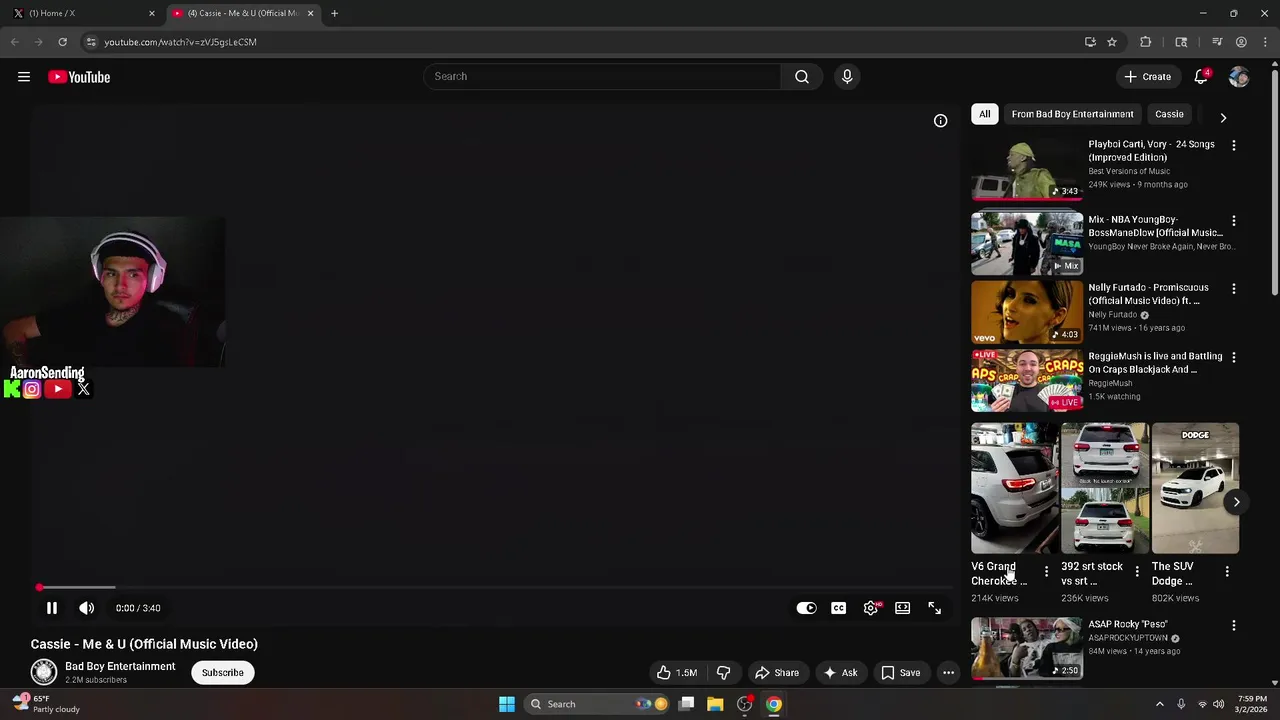Open options for V6 Grand Cherokee short
The image size is (1280, 720).
[x=1046, y=572]
